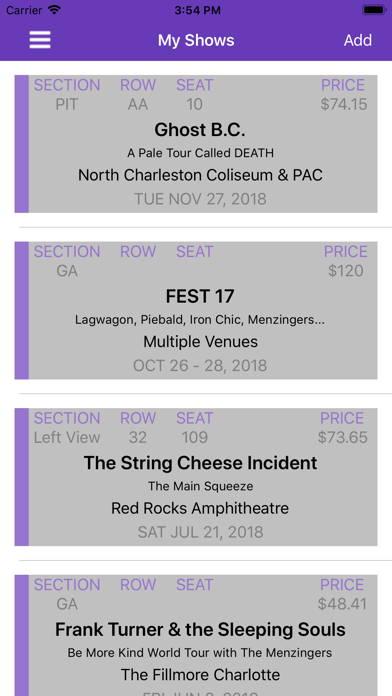Tap the battery indicator icon
The image size is (392, 696).
pos(374,10)
